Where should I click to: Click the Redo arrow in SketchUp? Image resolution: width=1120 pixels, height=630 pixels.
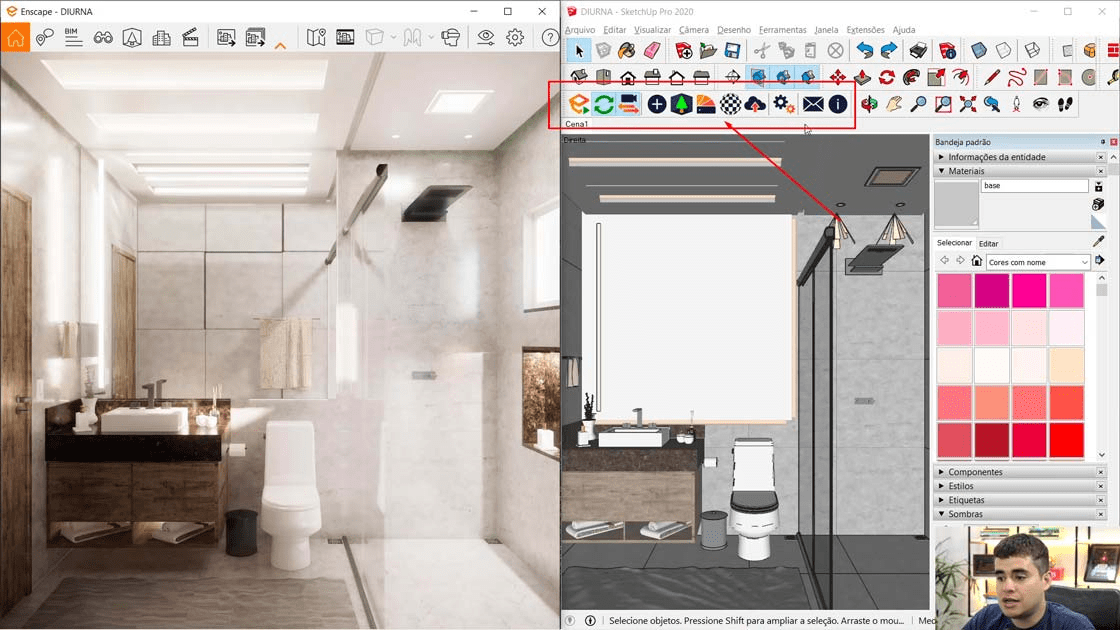tap(889, 51)
